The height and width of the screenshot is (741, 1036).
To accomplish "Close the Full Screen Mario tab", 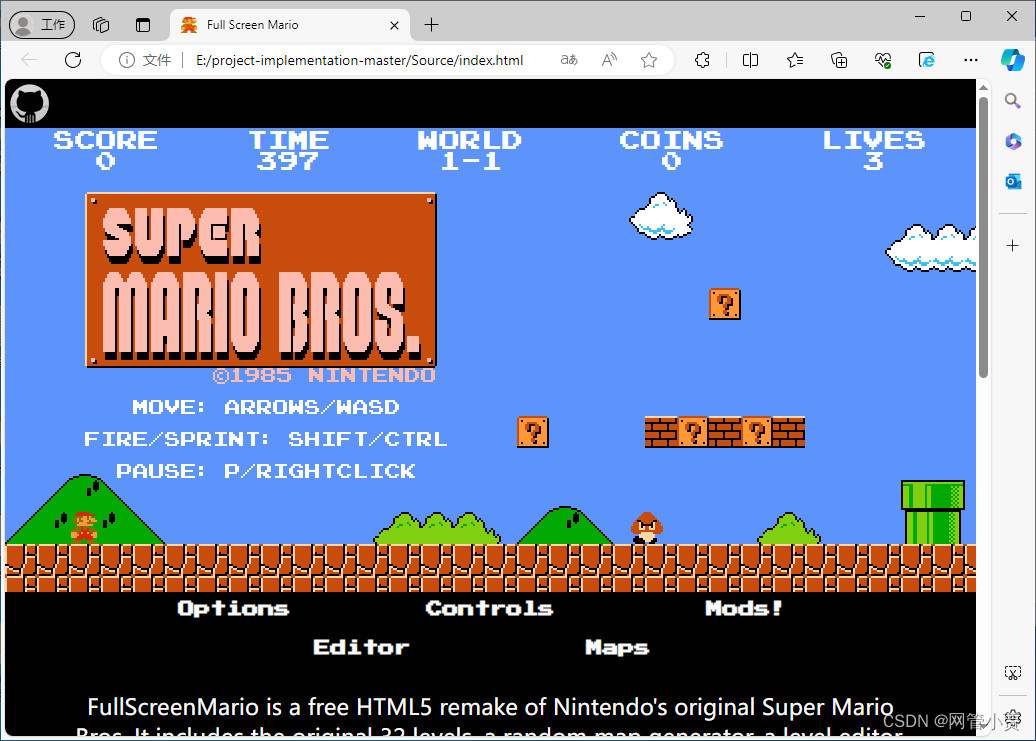I will tap(394, 25).
